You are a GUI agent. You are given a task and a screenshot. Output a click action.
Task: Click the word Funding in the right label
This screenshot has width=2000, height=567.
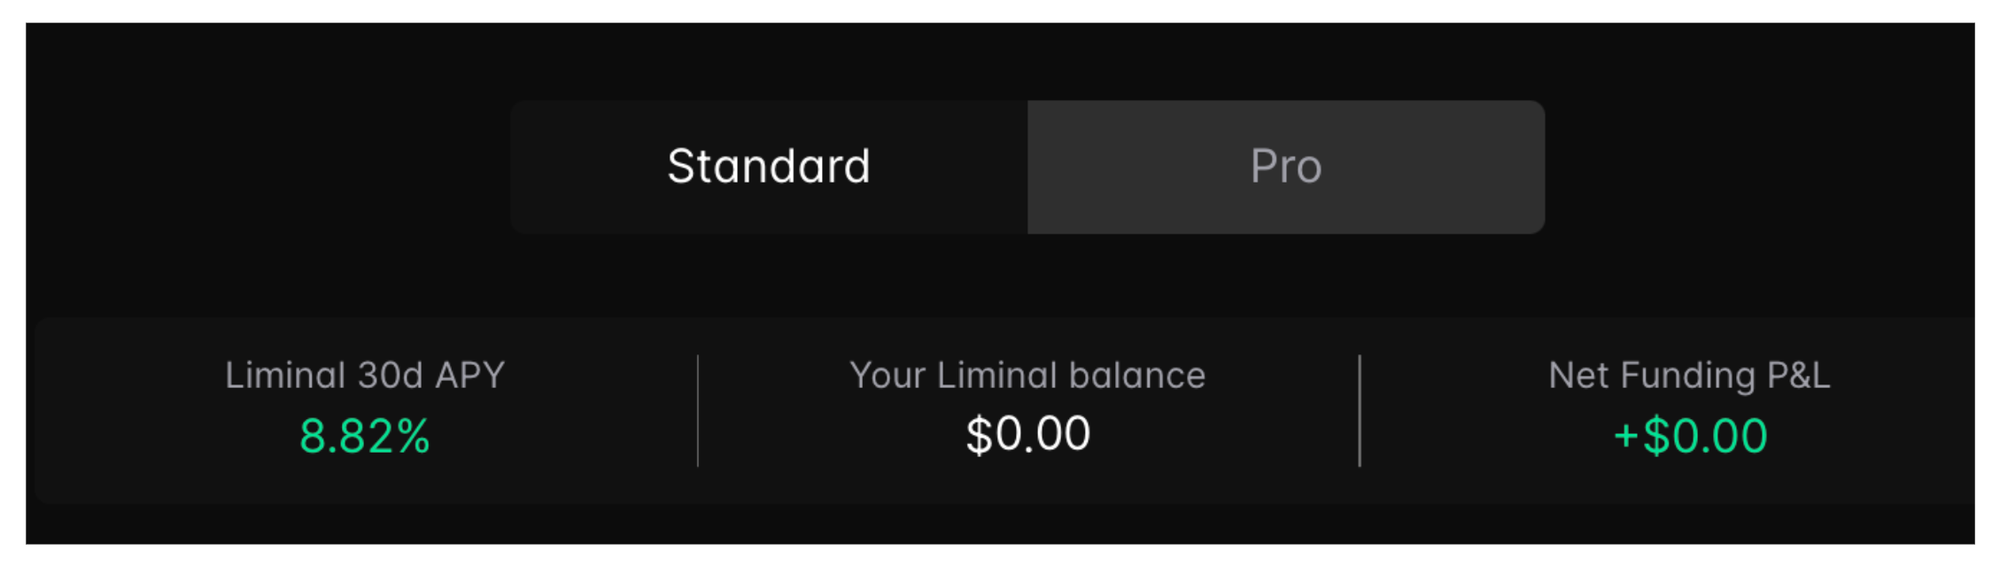pyautogui.click(x=1687, y=375)
